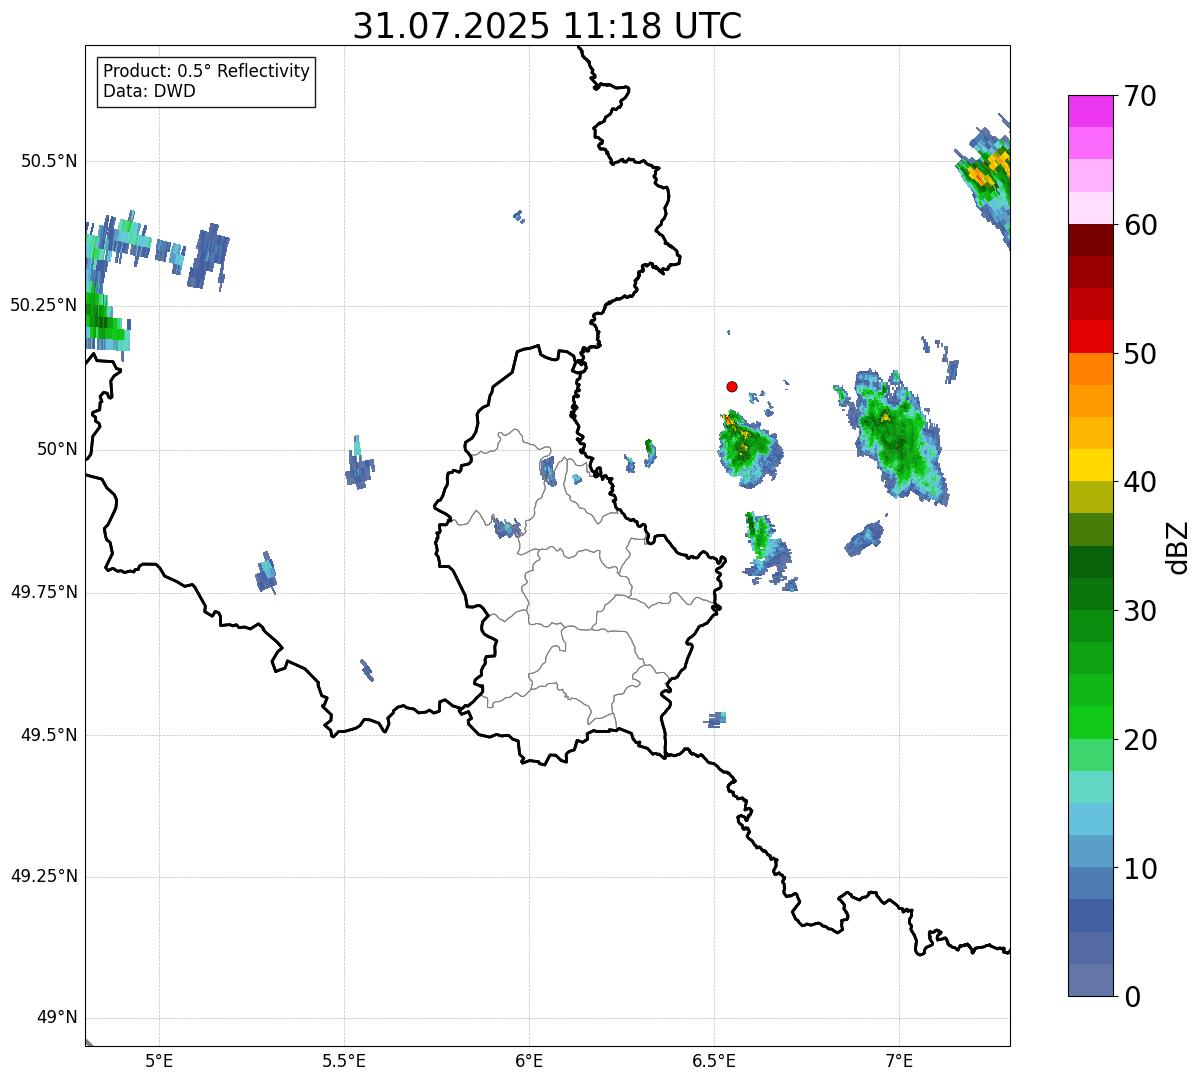Click the title '31.07.2025 11:18 UTC'
Screen dimensions: 1202x1081
pyautogui.click(x=547, y=26)
